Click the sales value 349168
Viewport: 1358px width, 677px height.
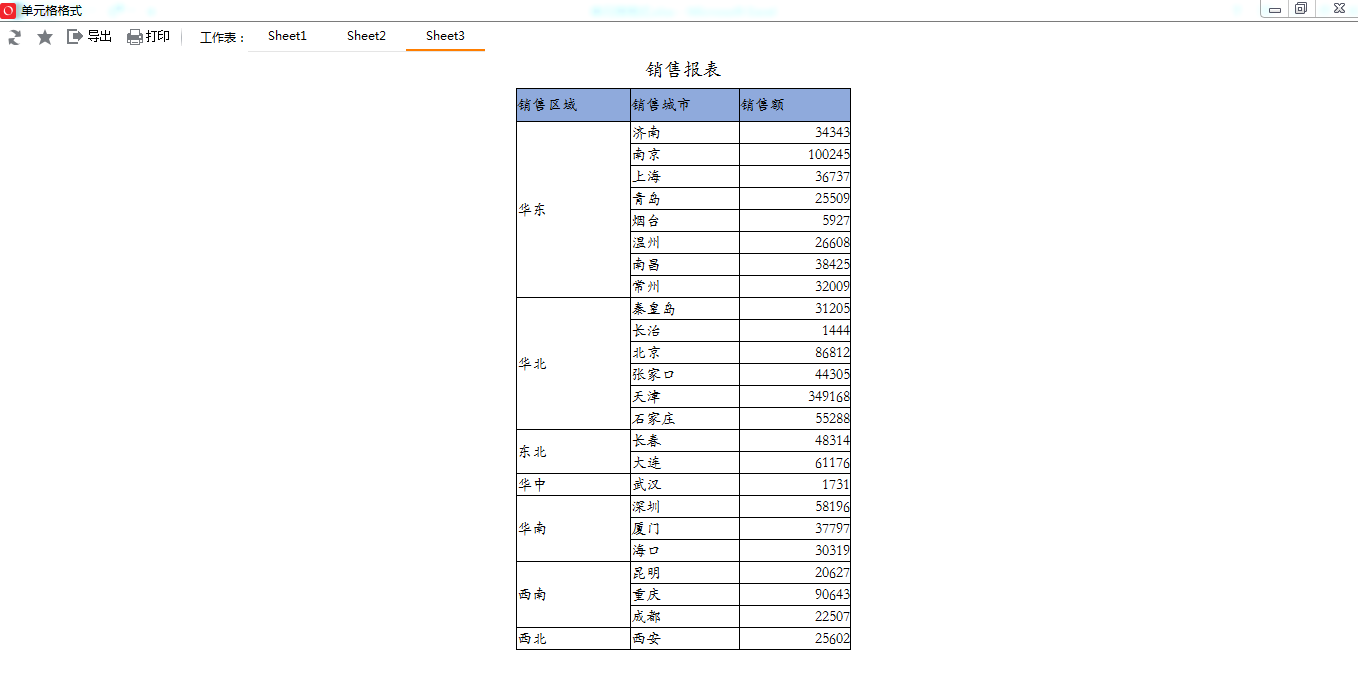pyautogui.click(x=829, y=397)
